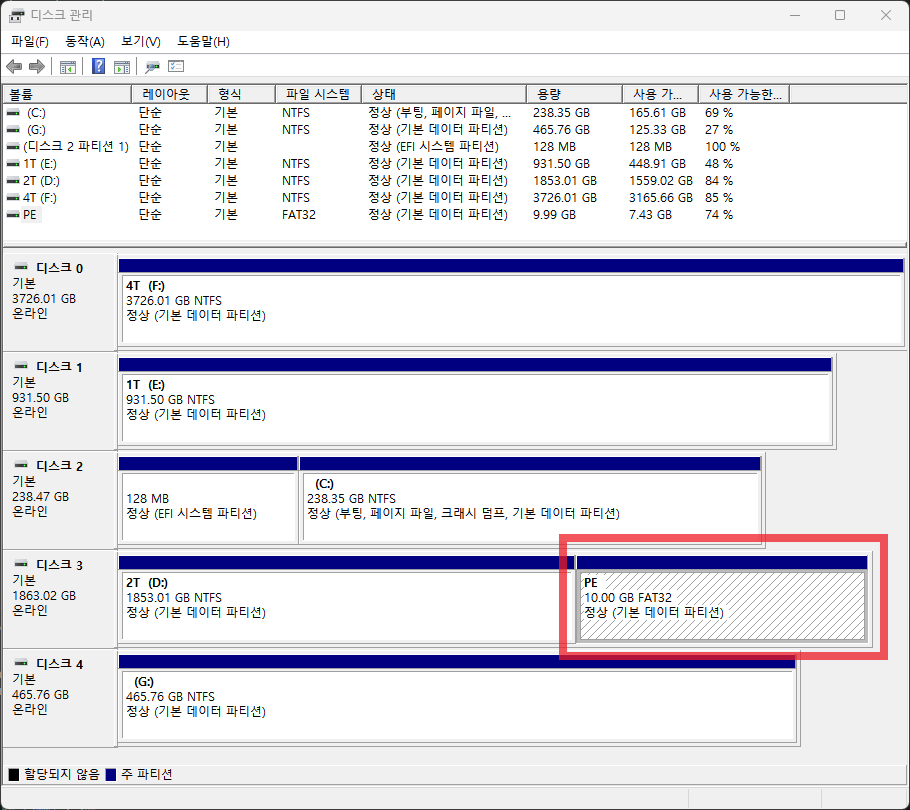
Task: Open help using the question mark icon
Action: point(96,66)
